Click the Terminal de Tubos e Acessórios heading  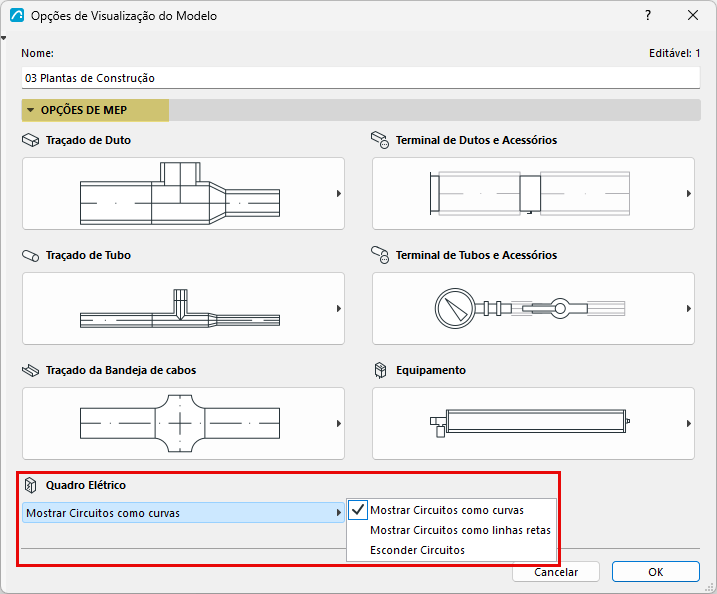pyautogui.click(x=476, y=255)
